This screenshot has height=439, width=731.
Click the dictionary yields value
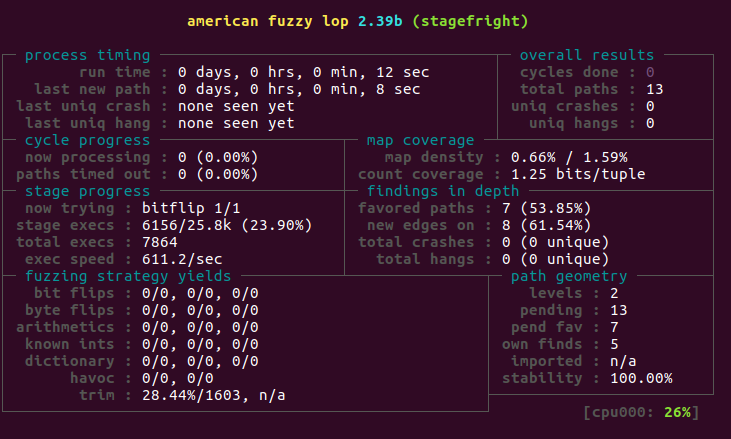click(x=200, y=361)
